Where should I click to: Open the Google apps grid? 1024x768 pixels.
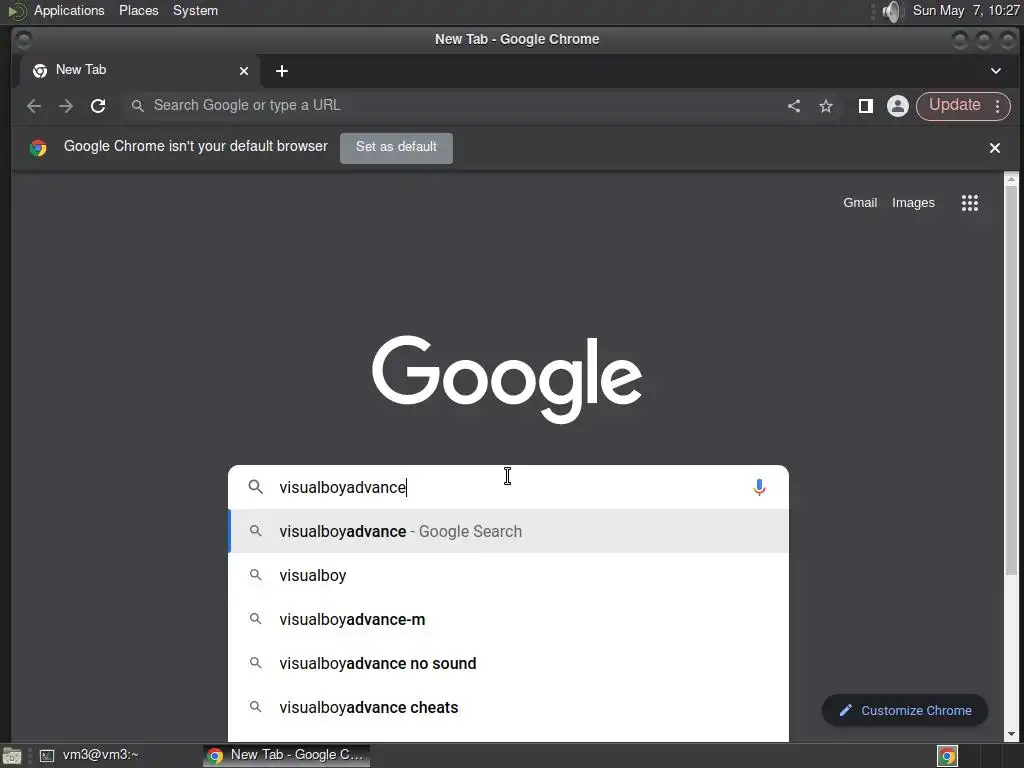coord(970,203)
